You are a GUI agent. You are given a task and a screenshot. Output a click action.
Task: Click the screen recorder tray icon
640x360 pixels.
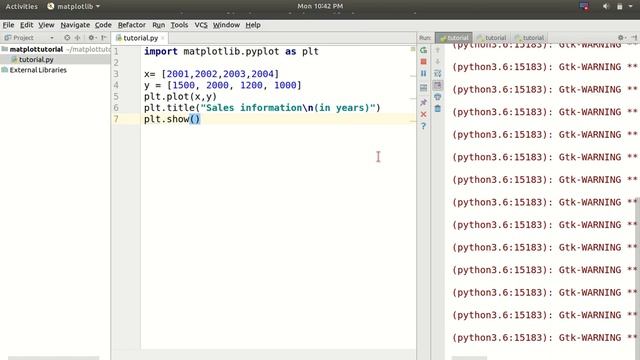(584, 7)
